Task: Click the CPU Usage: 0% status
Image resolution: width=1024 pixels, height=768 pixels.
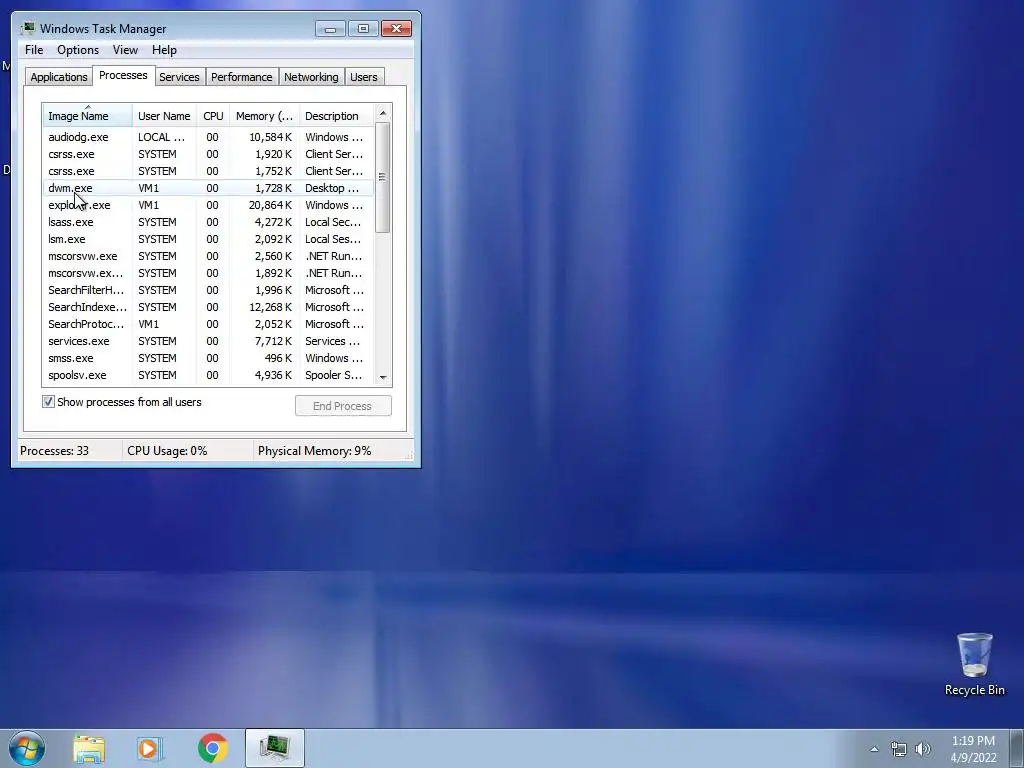Action: tap(167, 451)
